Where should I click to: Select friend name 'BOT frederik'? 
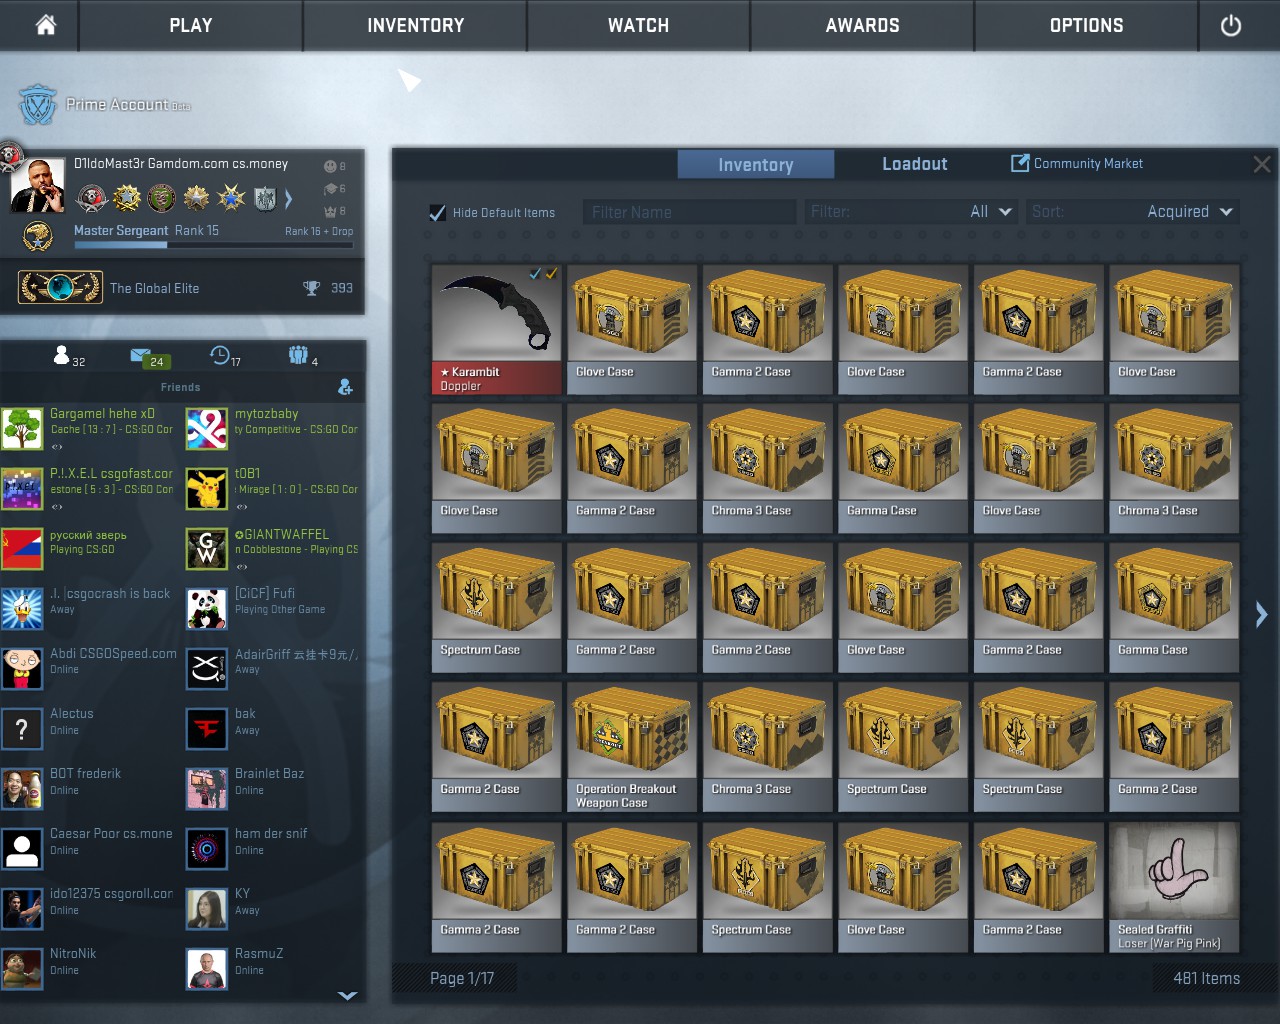click(x=85, y=774)
